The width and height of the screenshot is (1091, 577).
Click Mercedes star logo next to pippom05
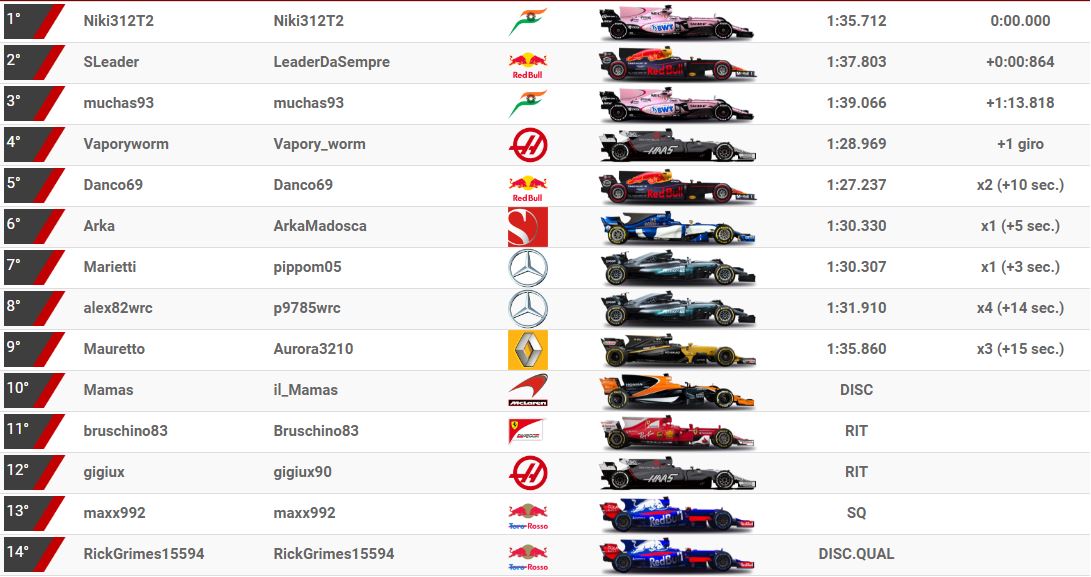pyautogui.click(x=528, y=268)
